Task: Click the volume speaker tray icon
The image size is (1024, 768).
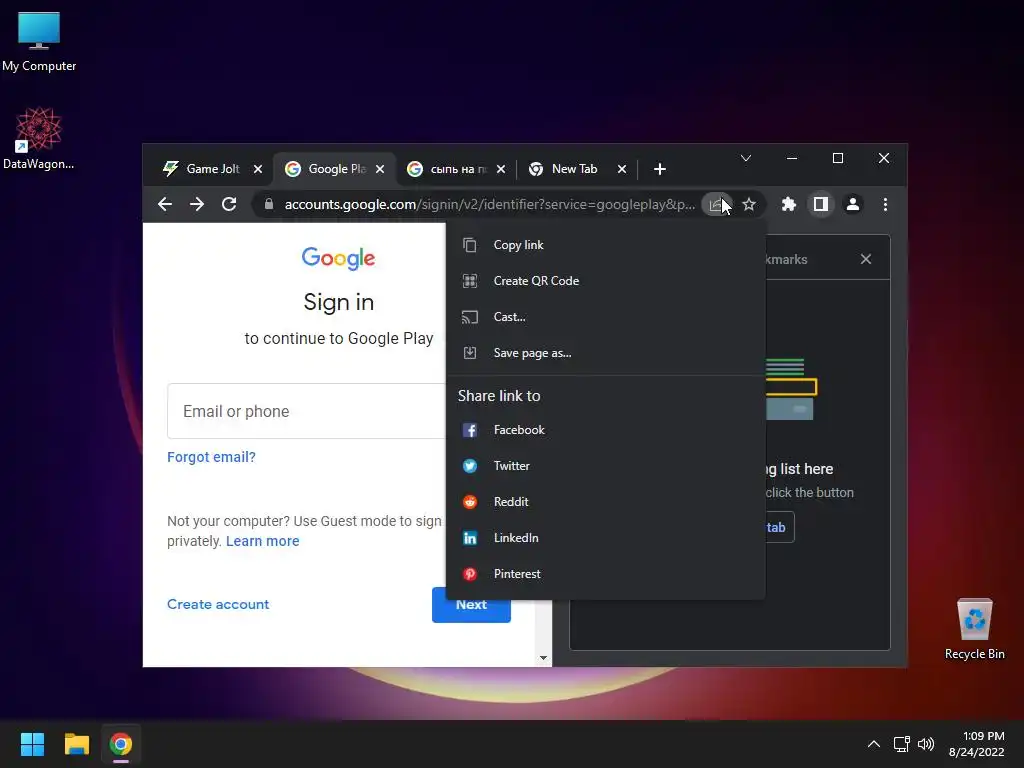Action: pyautogui.click(x=926, y=744)
